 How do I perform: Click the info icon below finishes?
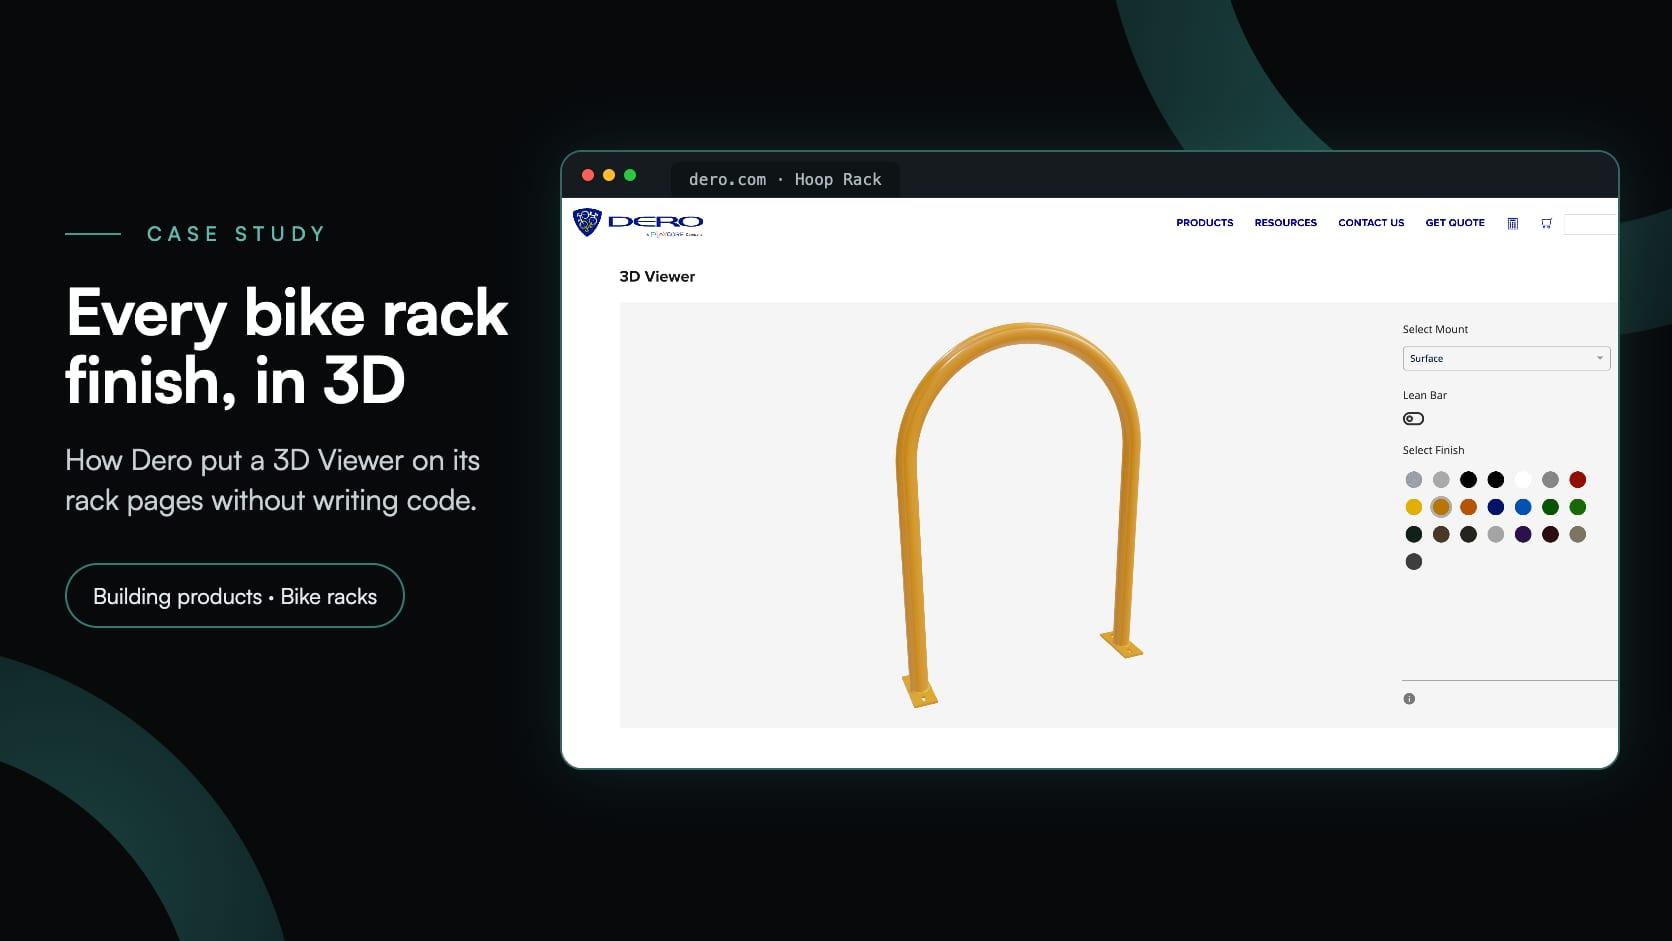point(1409,699)
